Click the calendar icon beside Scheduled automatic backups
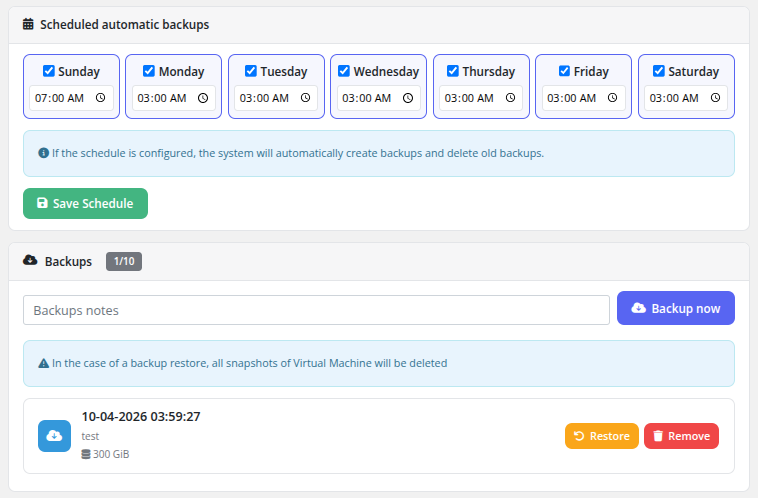The height and width of the screenshot is (498, 758). pyautogui.click(x=29, y=24)
